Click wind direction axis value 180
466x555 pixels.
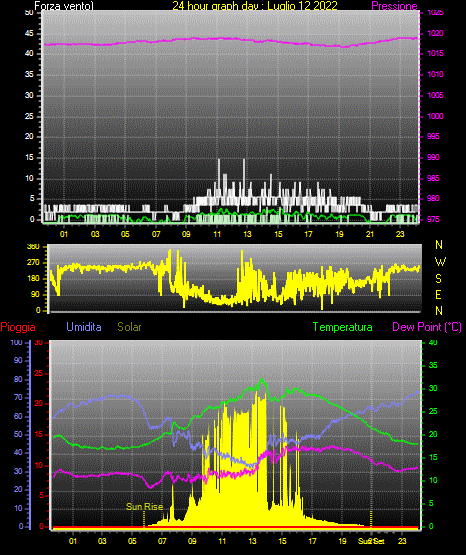33,279
